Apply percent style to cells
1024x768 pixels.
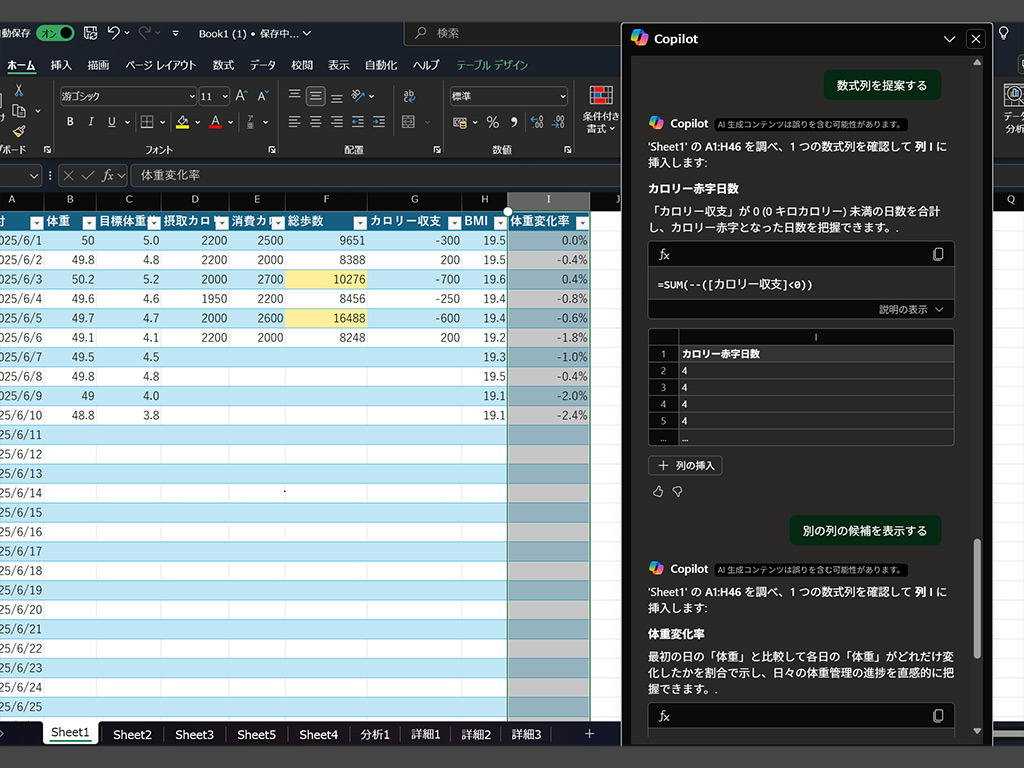pos(492,122)
